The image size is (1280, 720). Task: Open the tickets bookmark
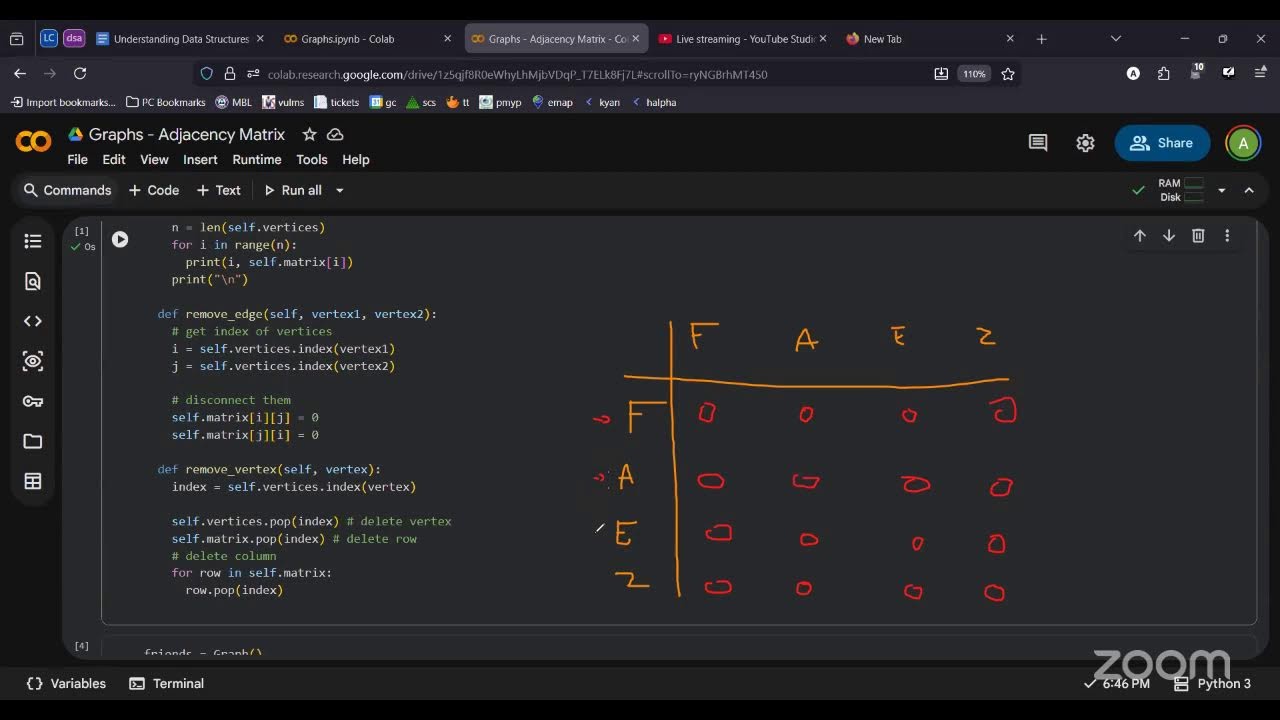tap(337, 102)
